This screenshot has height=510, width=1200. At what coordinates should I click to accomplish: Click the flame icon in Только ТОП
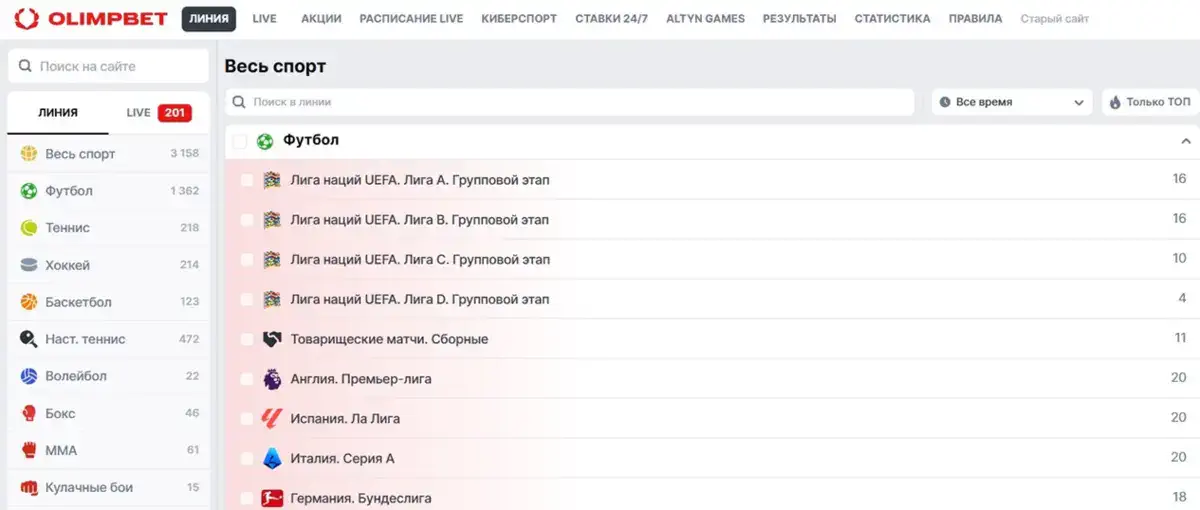pyautogui.click(x=1116, y=102)
